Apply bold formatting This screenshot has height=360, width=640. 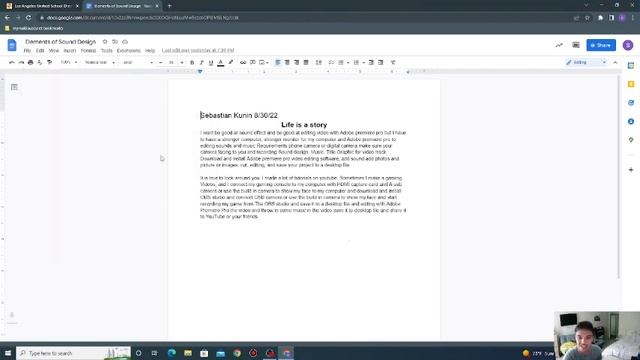tap(192, 62)
